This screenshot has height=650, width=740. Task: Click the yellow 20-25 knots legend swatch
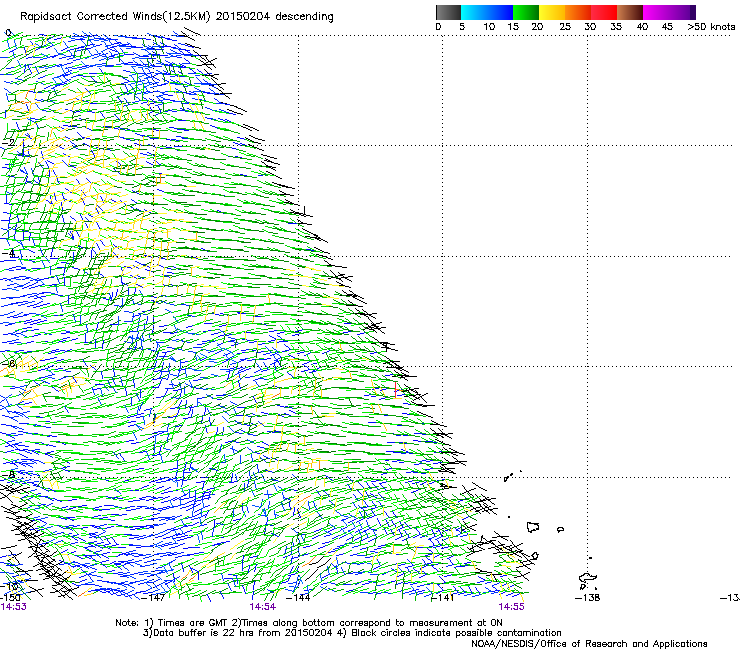coord(552,12)
